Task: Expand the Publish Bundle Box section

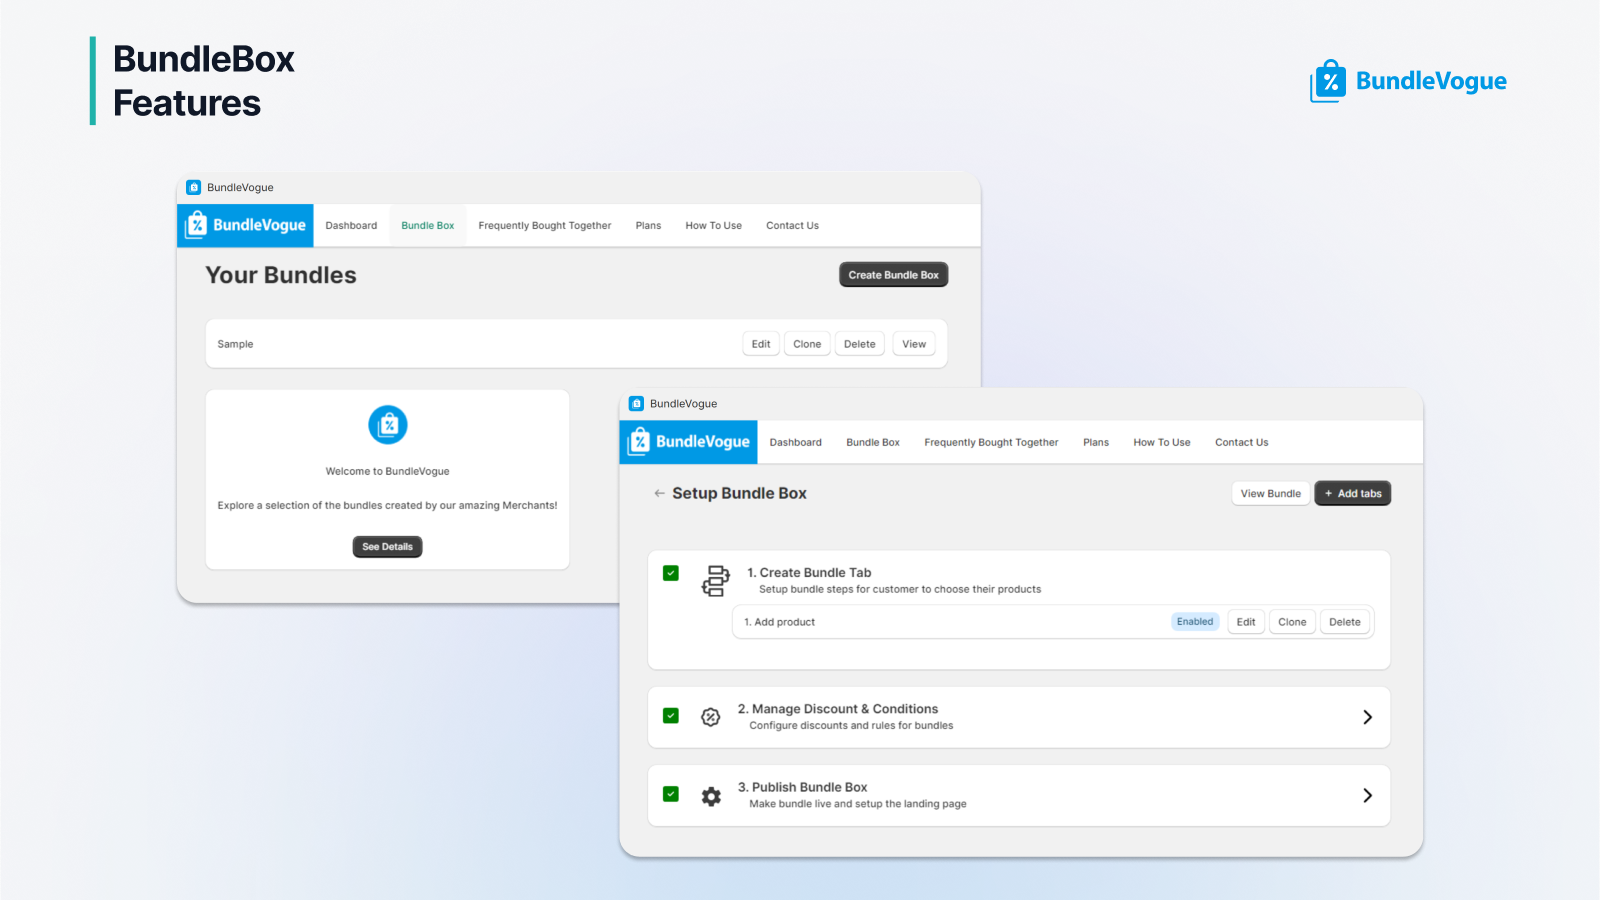Action: coord(1367,795)
